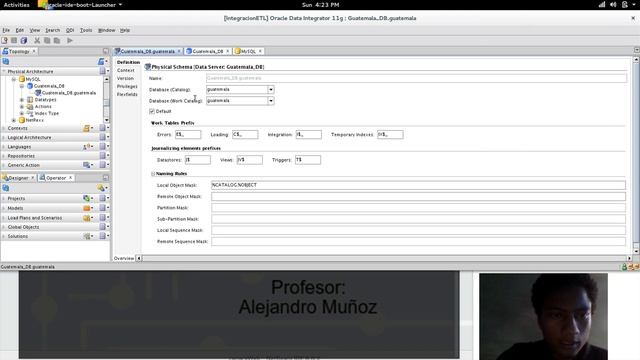Select Guatemala_DB.guatemala physical schema in tree
This screenshot has height=360, width=640.
point(69,93)
